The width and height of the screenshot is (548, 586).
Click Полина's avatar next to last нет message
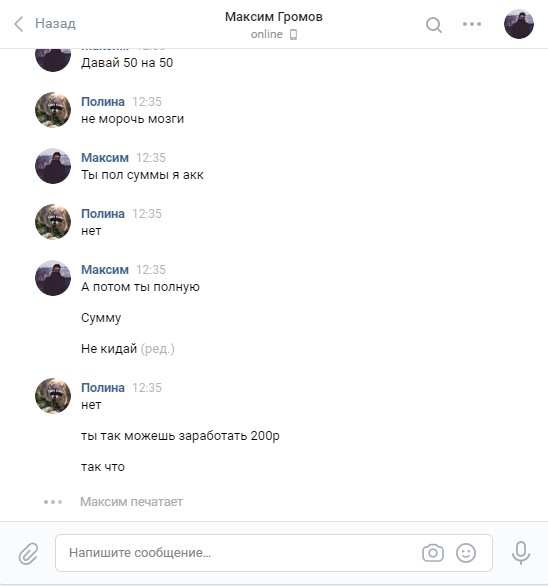click(53, 396)
